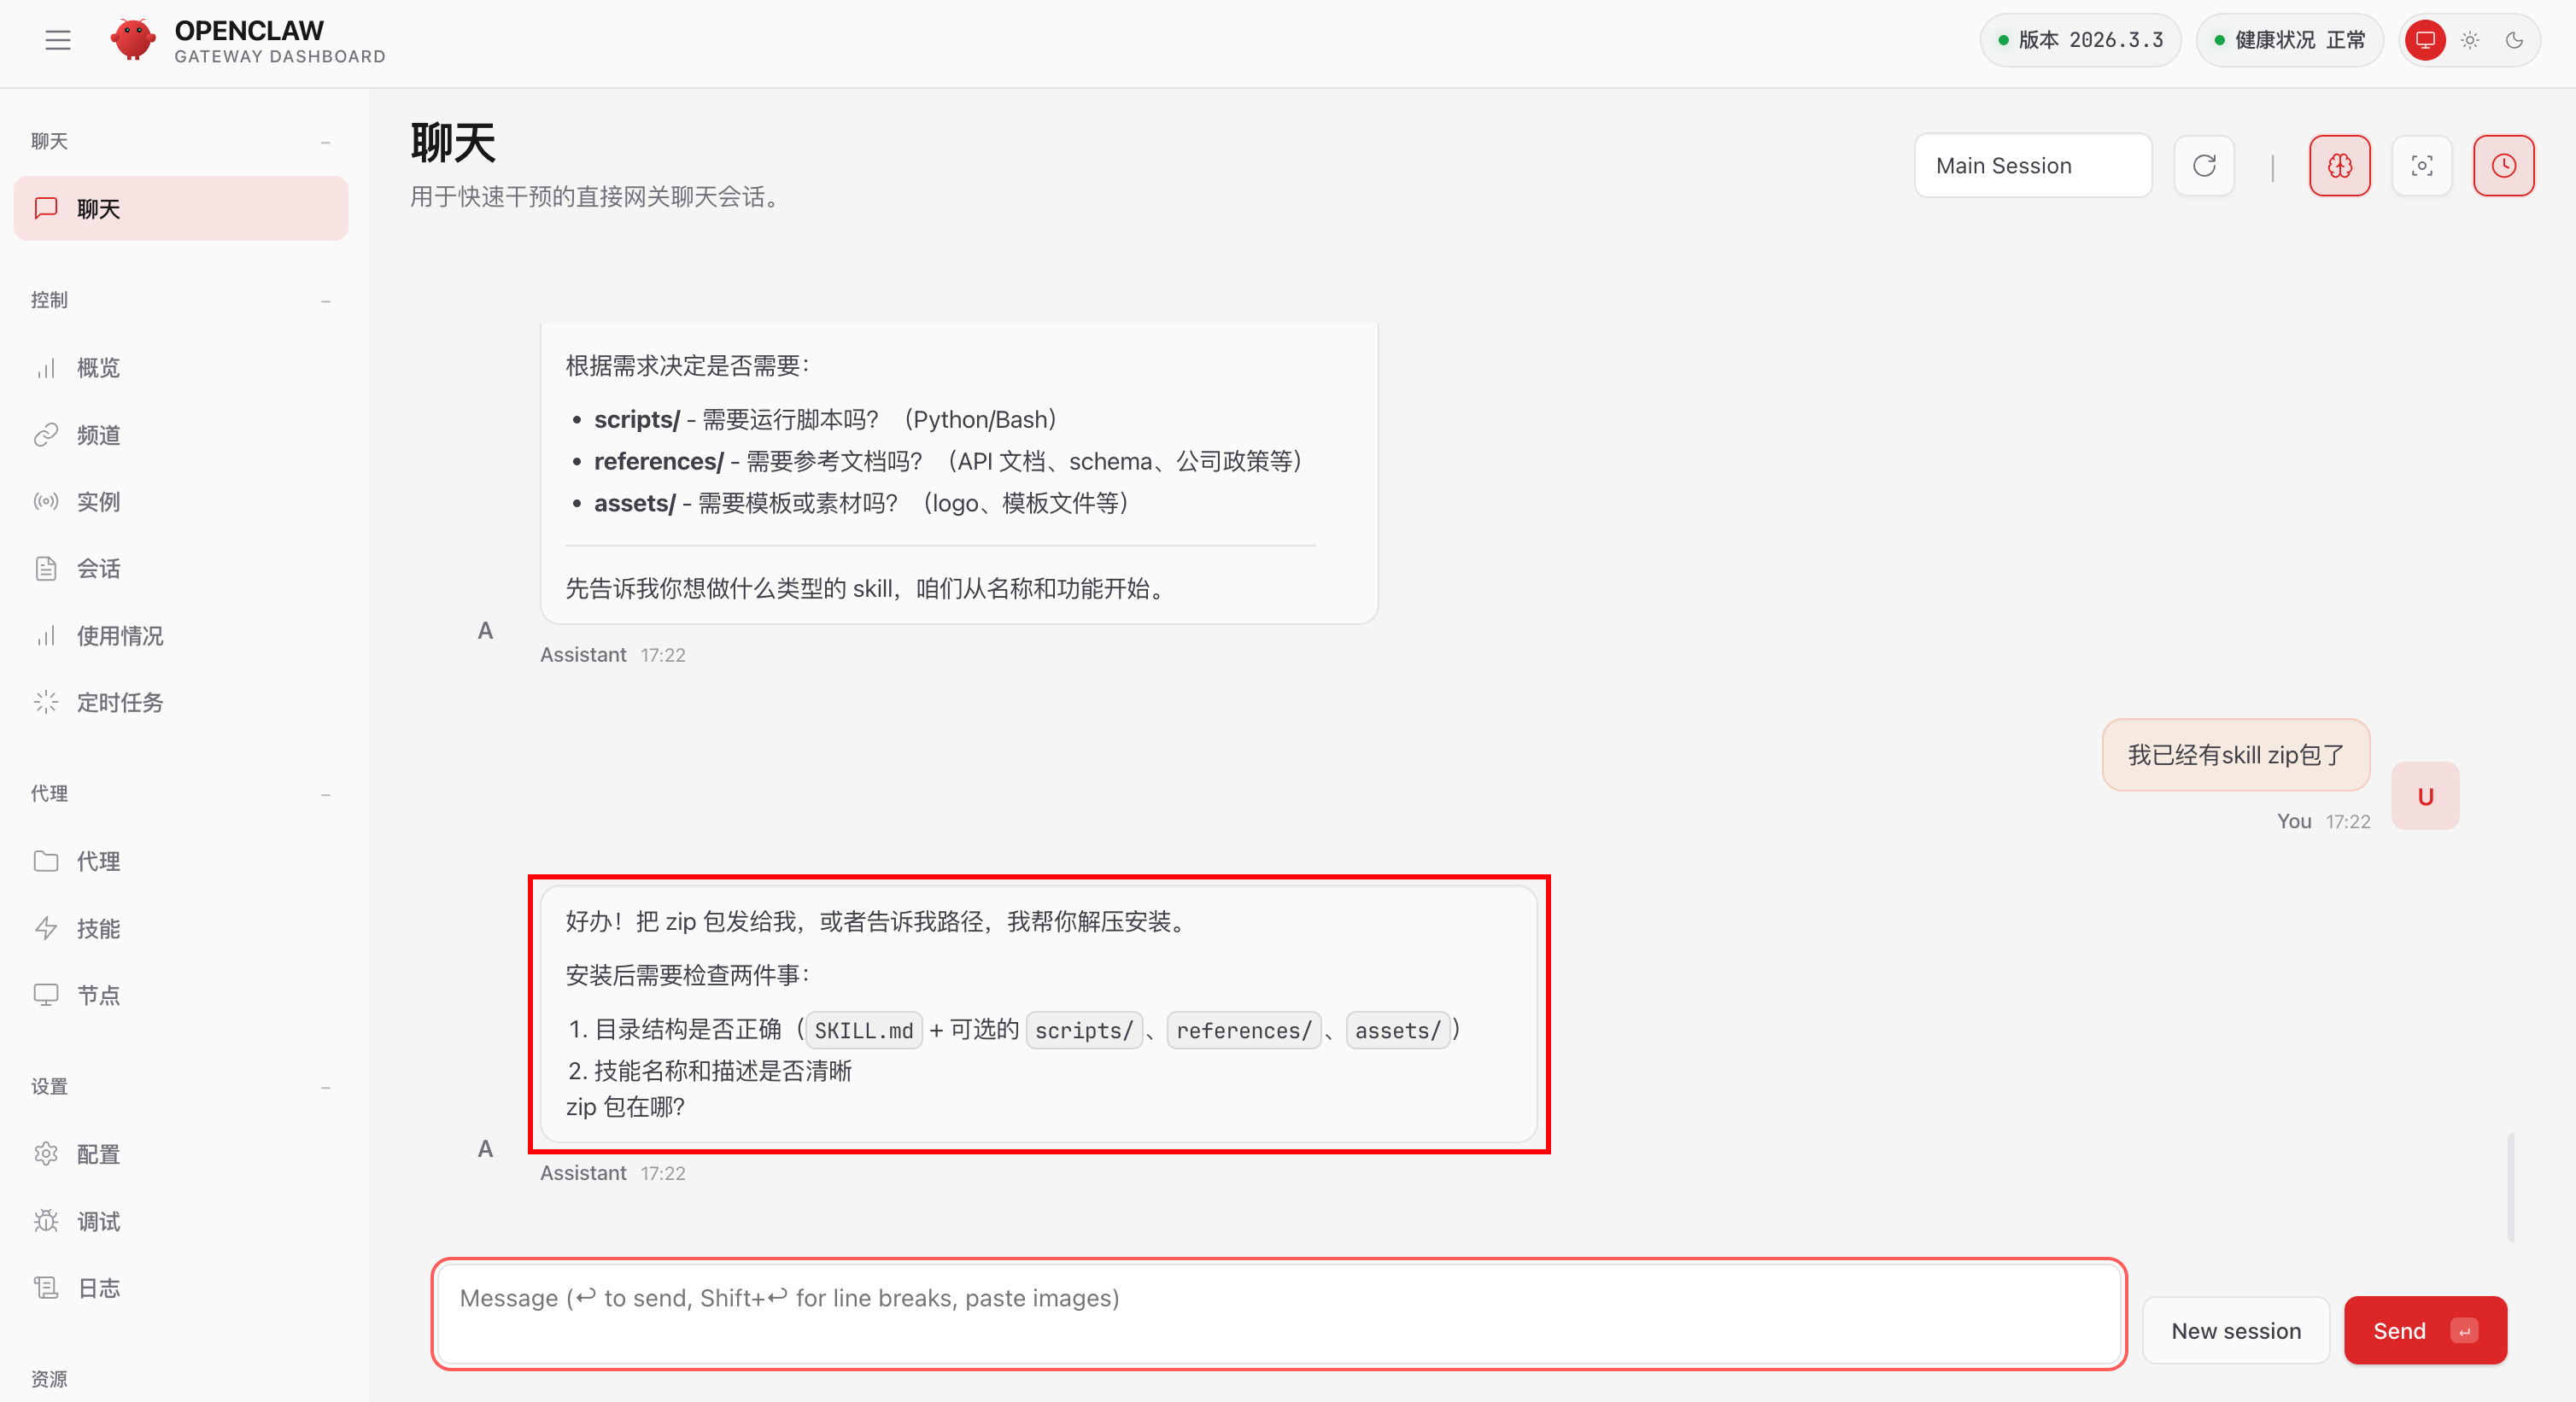Click the focus mode icon
2576x1402 pixels.
point(2421,166)
